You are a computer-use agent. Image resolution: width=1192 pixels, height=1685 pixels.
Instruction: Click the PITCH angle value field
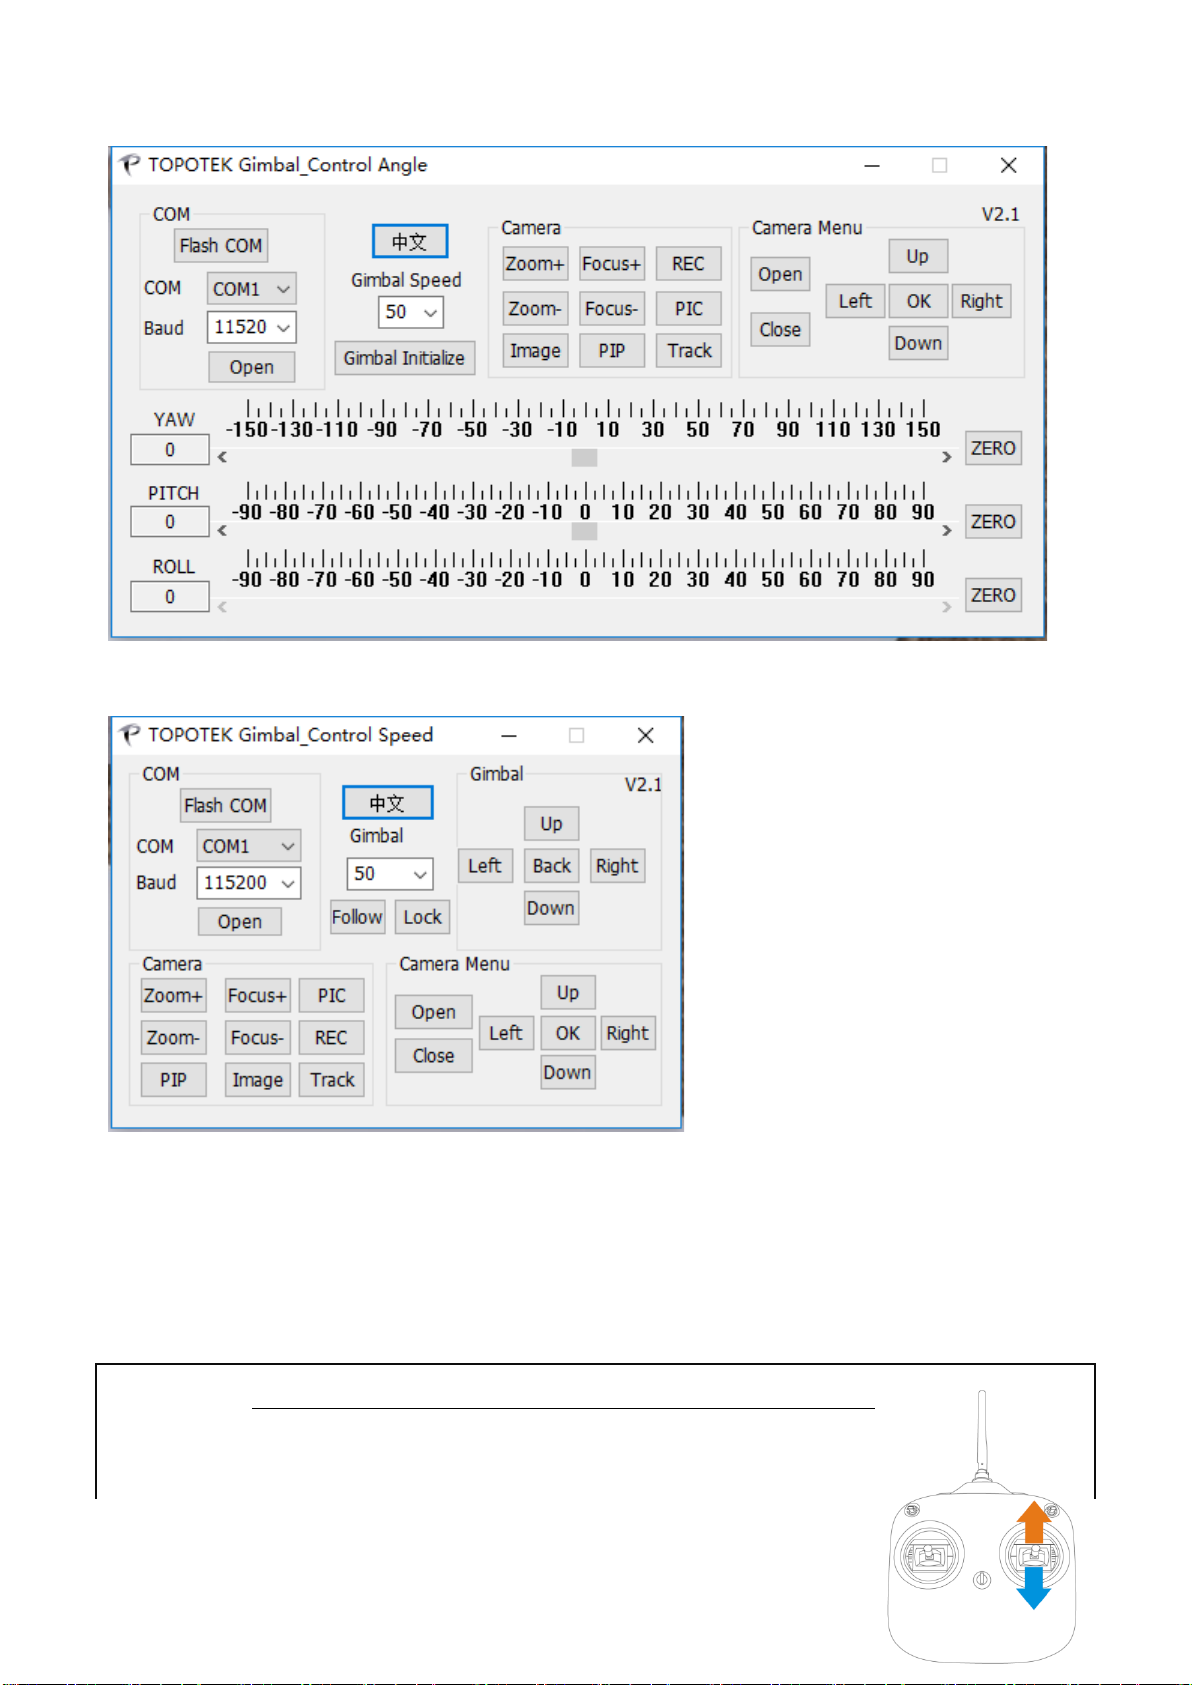coord(170,522)
